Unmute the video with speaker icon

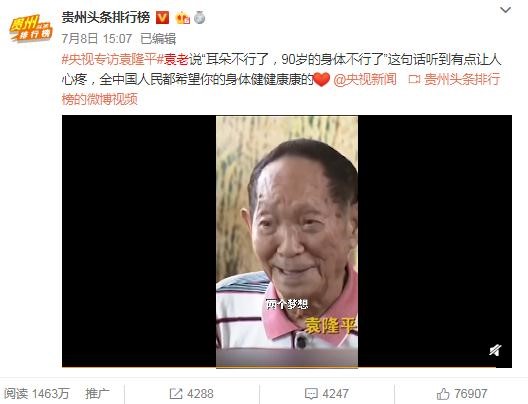pos(495,350)
